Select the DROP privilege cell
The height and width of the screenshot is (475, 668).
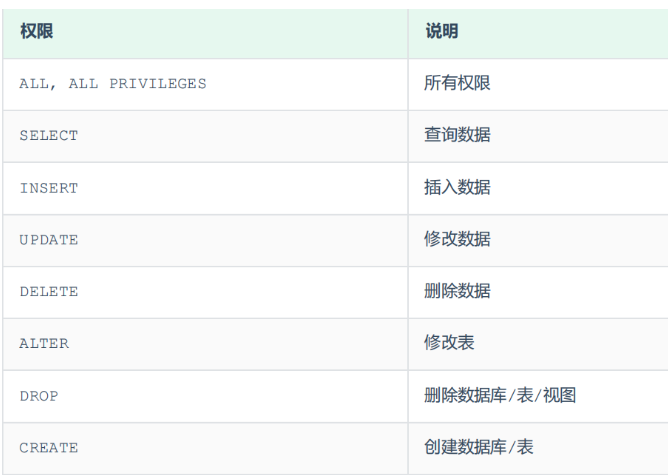pos(39,396)
